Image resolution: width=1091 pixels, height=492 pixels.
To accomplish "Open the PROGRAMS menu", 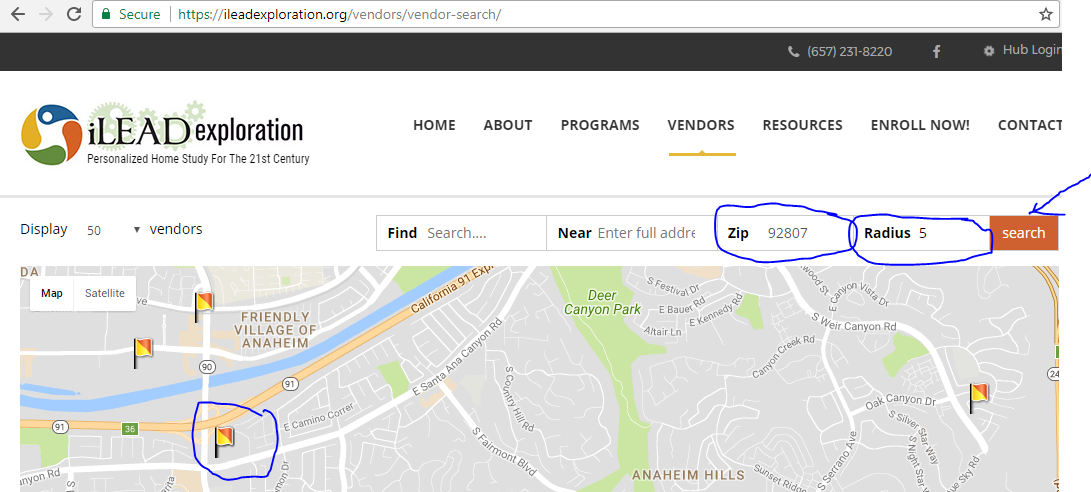I will coord(600,125).
